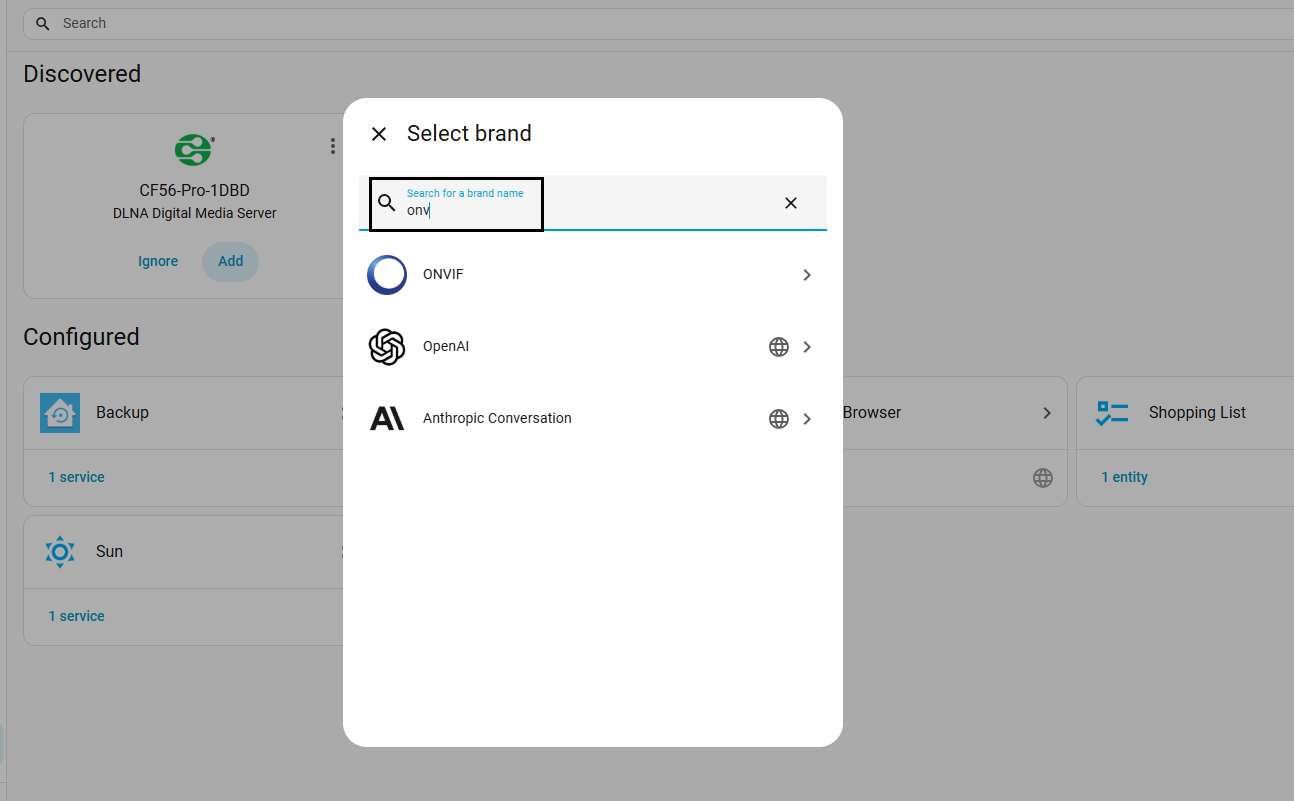Click the Shopping List checklist icon
Screen dimensions: 1294x801
tap(1113, 413)
